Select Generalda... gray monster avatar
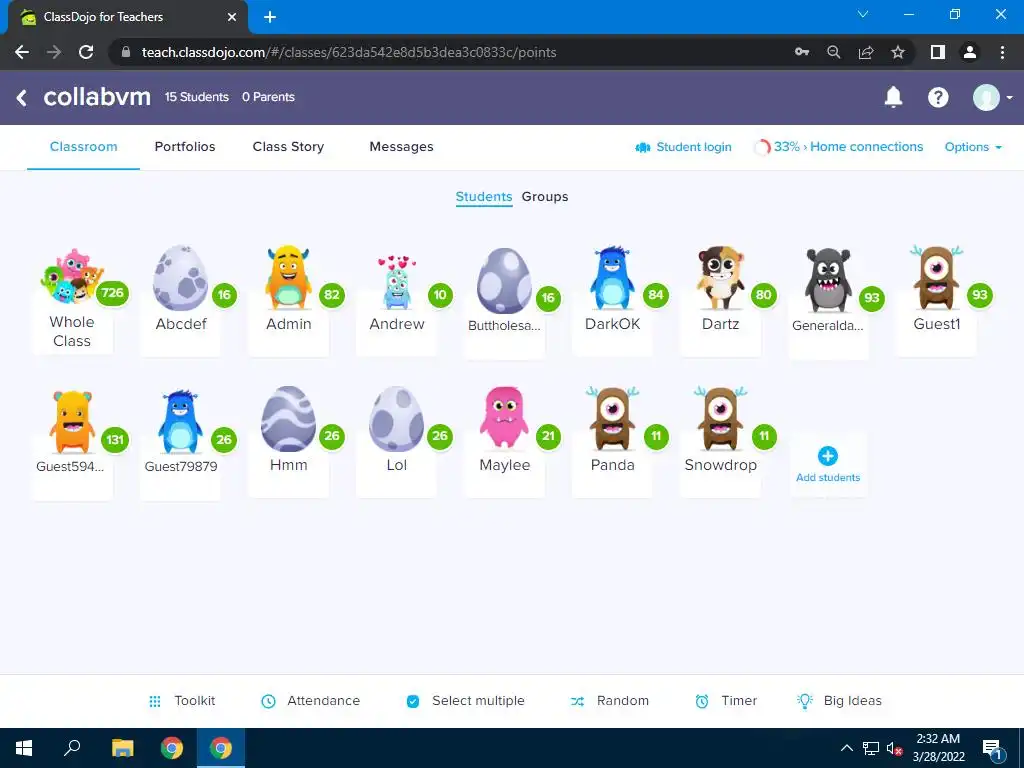Image resolution: width=1024 pixels, height=768 pixels. coord(827,280)
